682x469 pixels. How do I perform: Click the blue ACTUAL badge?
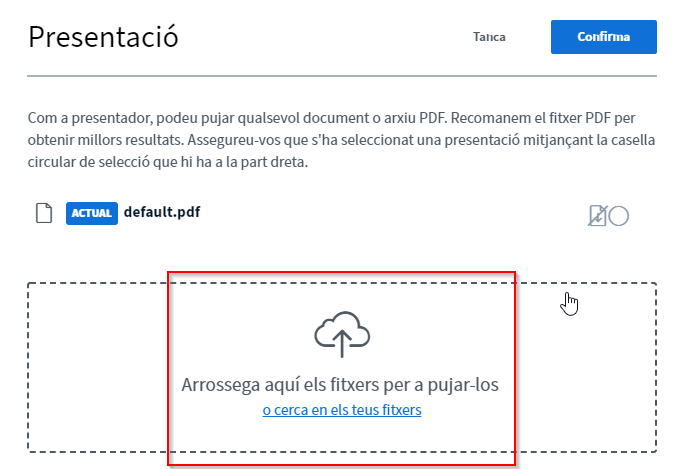(91, 213)
